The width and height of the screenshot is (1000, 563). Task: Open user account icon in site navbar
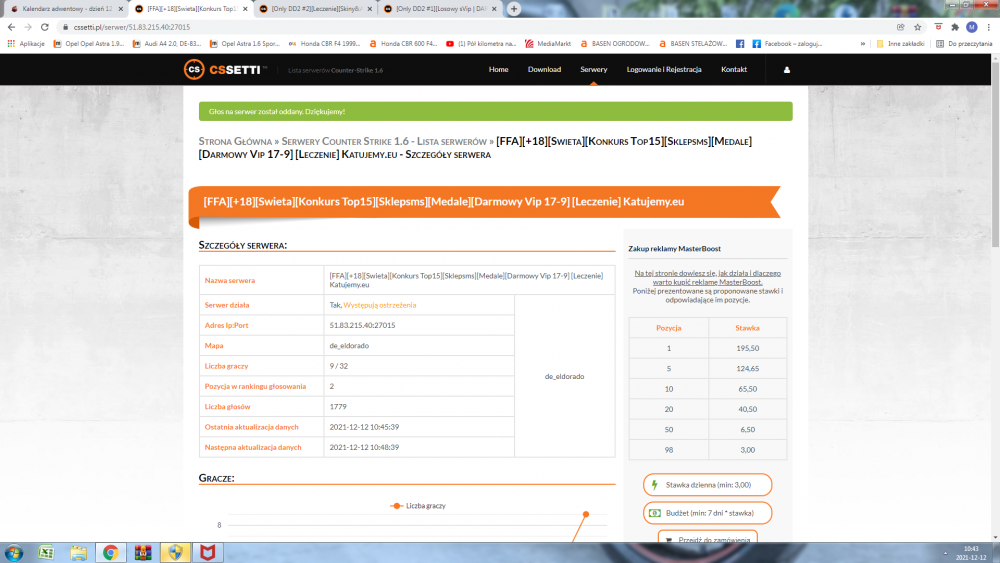786,69
